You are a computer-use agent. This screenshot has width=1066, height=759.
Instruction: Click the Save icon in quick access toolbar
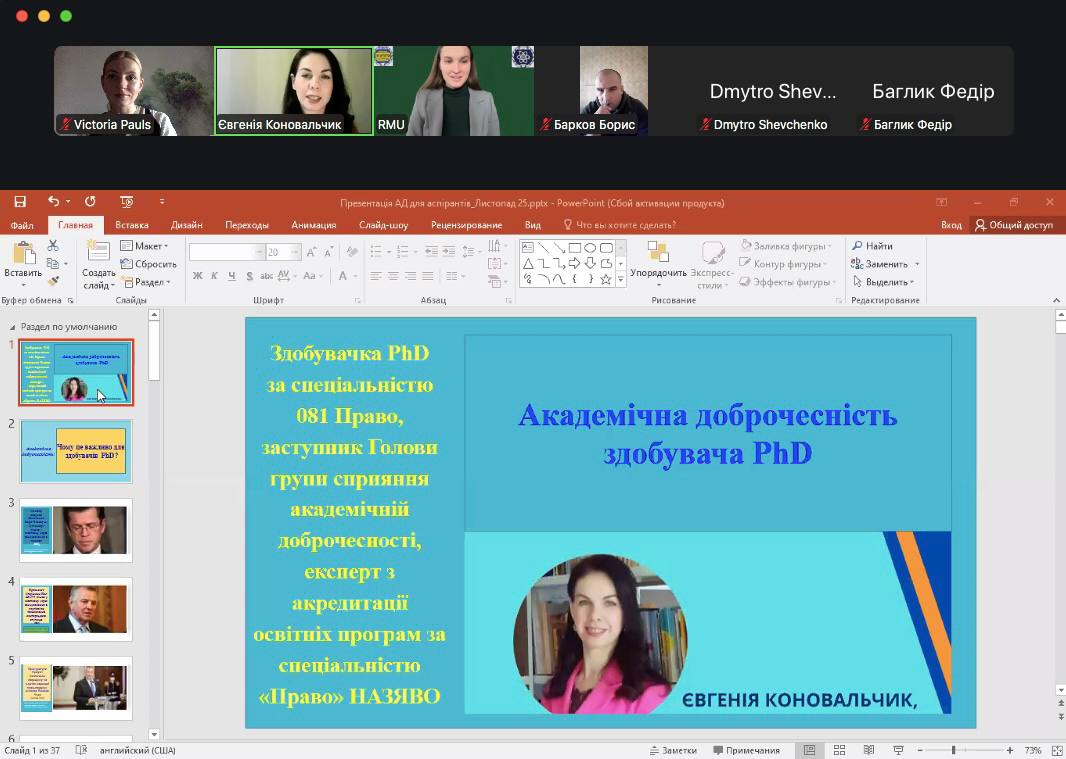pos(20,202)
